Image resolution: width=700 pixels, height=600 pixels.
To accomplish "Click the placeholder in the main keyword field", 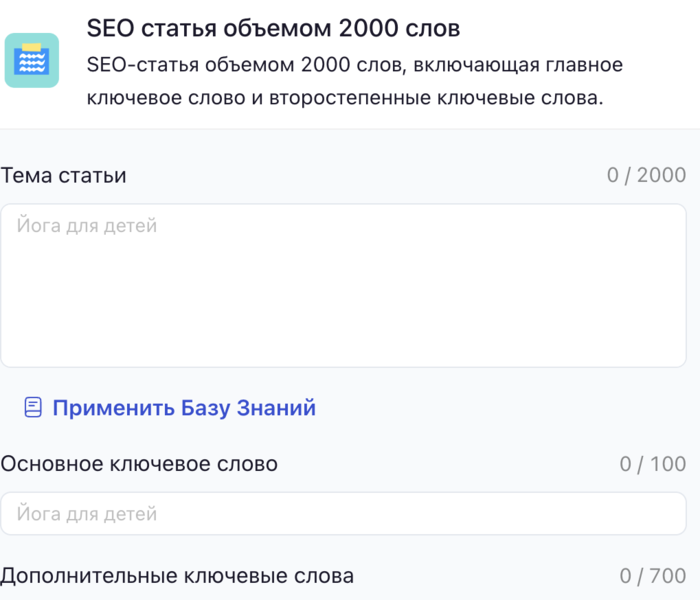I will click(87, 515).
